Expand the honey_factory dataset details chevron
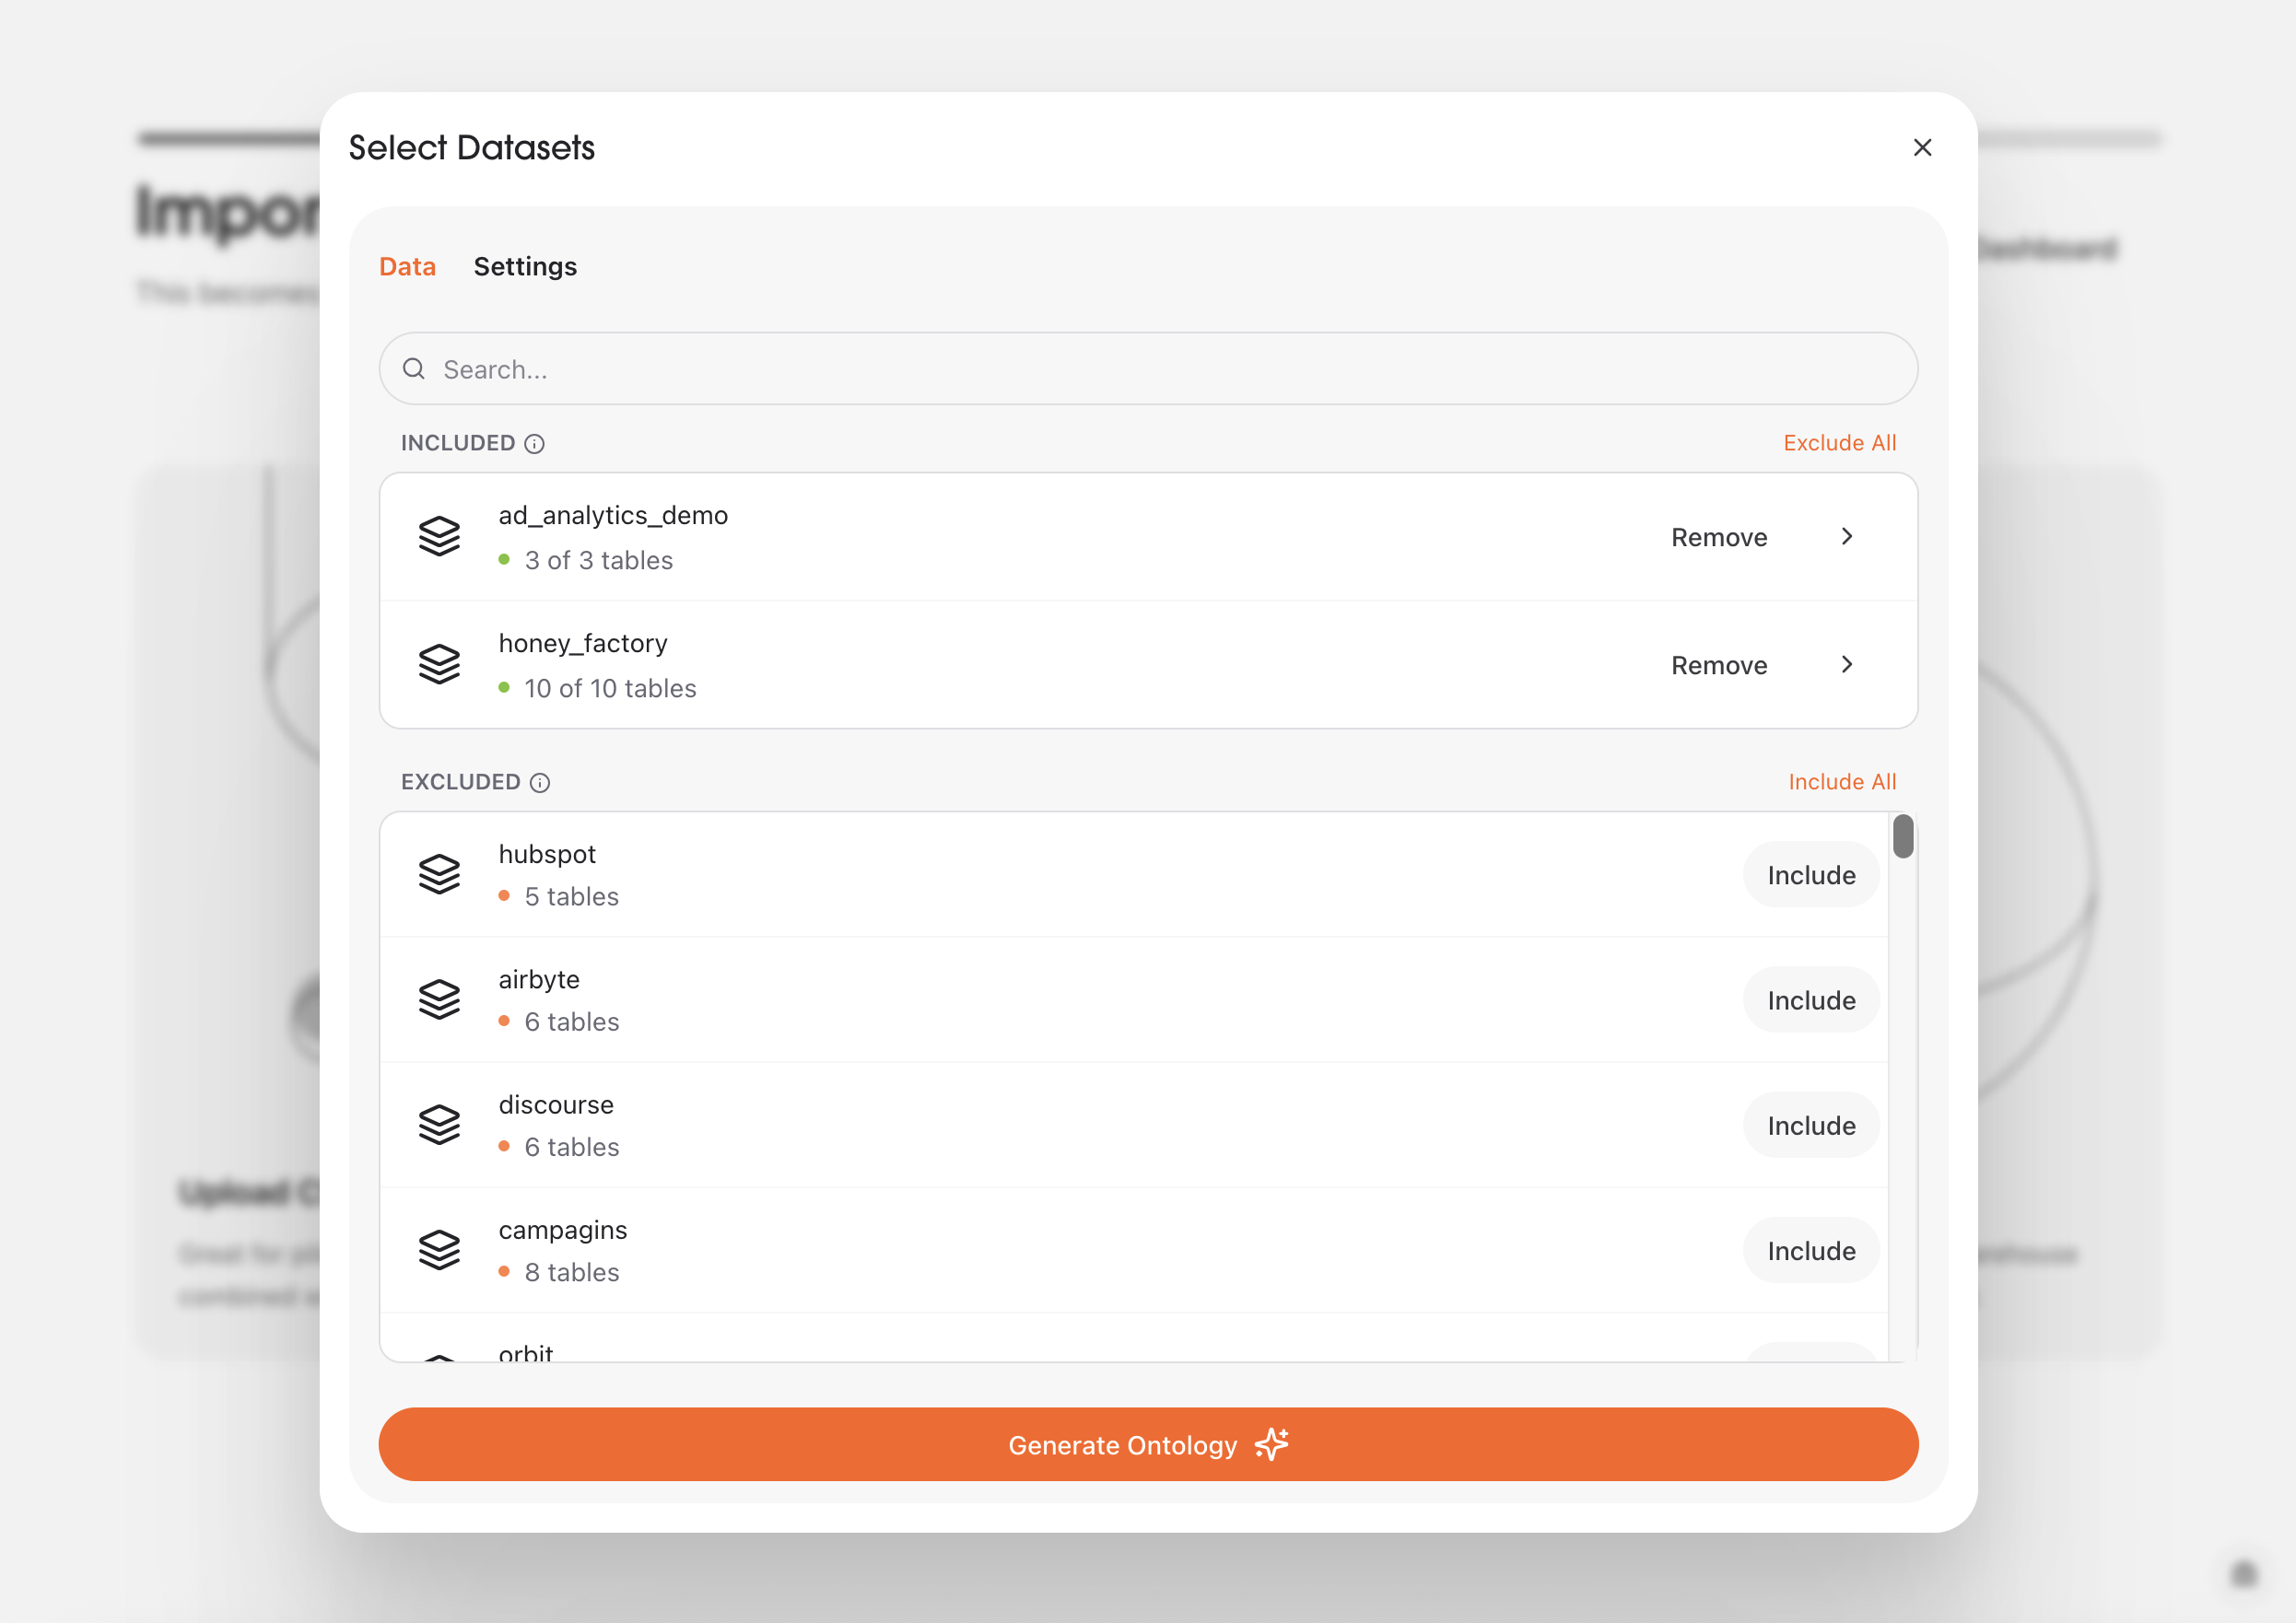 (x=1847, y=664)
